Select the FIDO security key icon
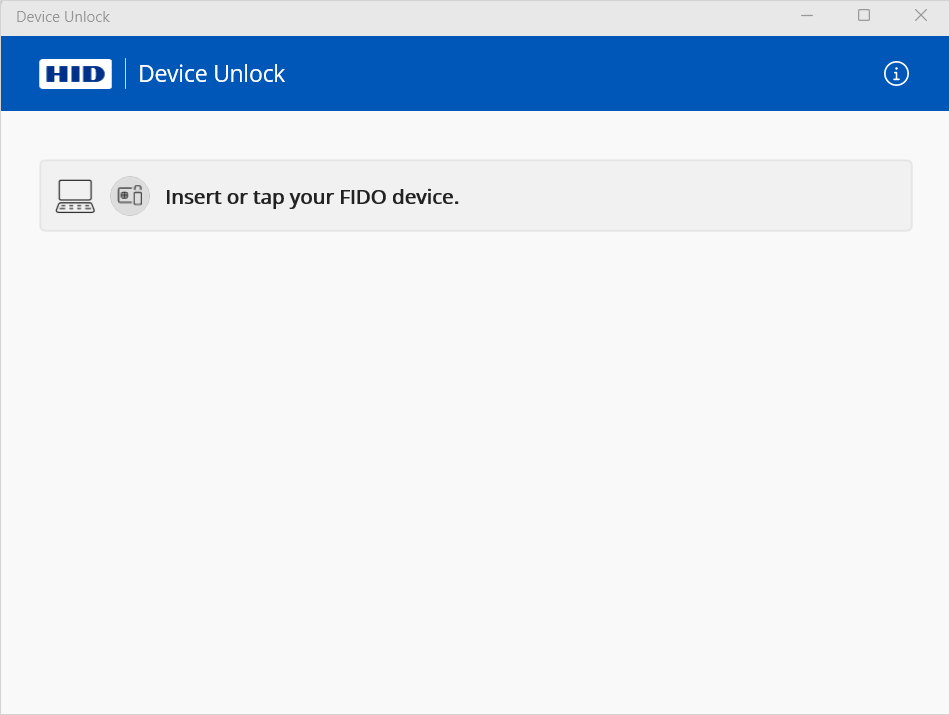Screen dimensions: 950x715 [x=130, y=196]
